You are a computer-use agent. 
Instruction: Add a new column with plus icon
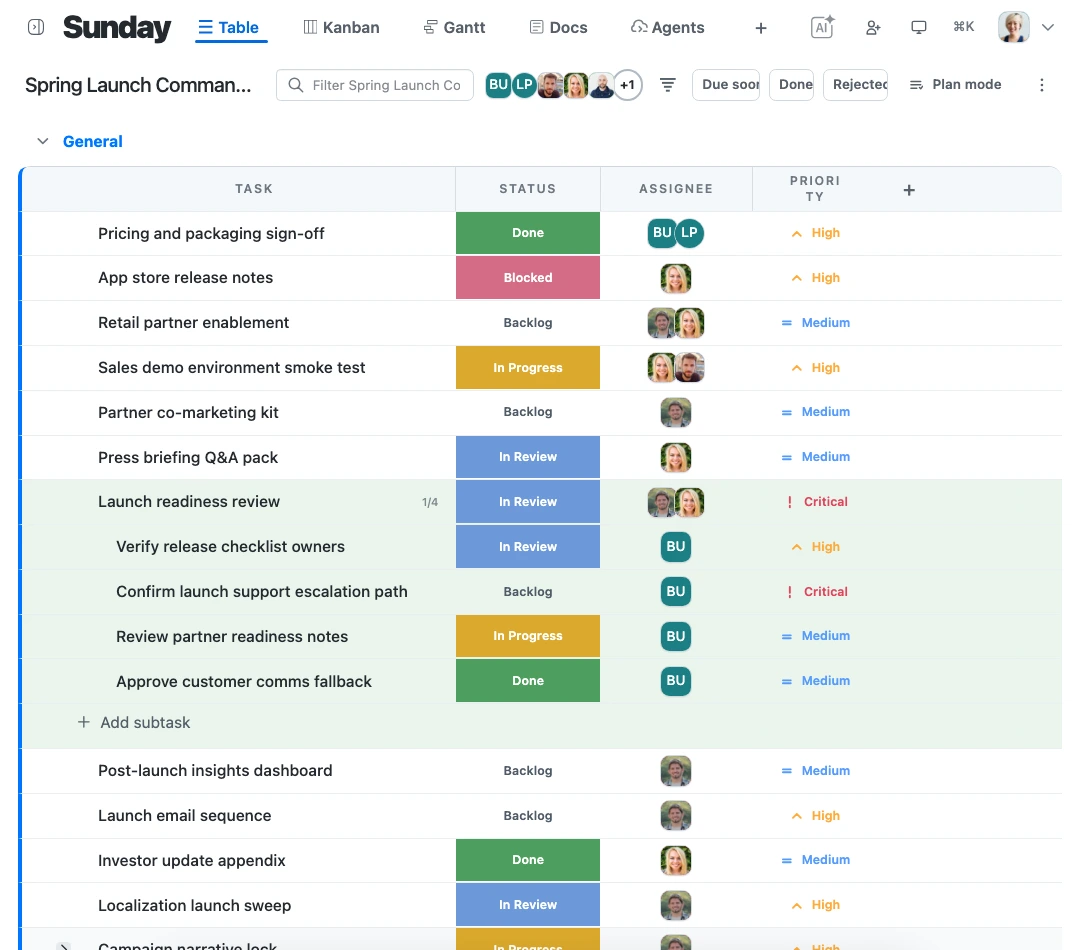(909, 189)
